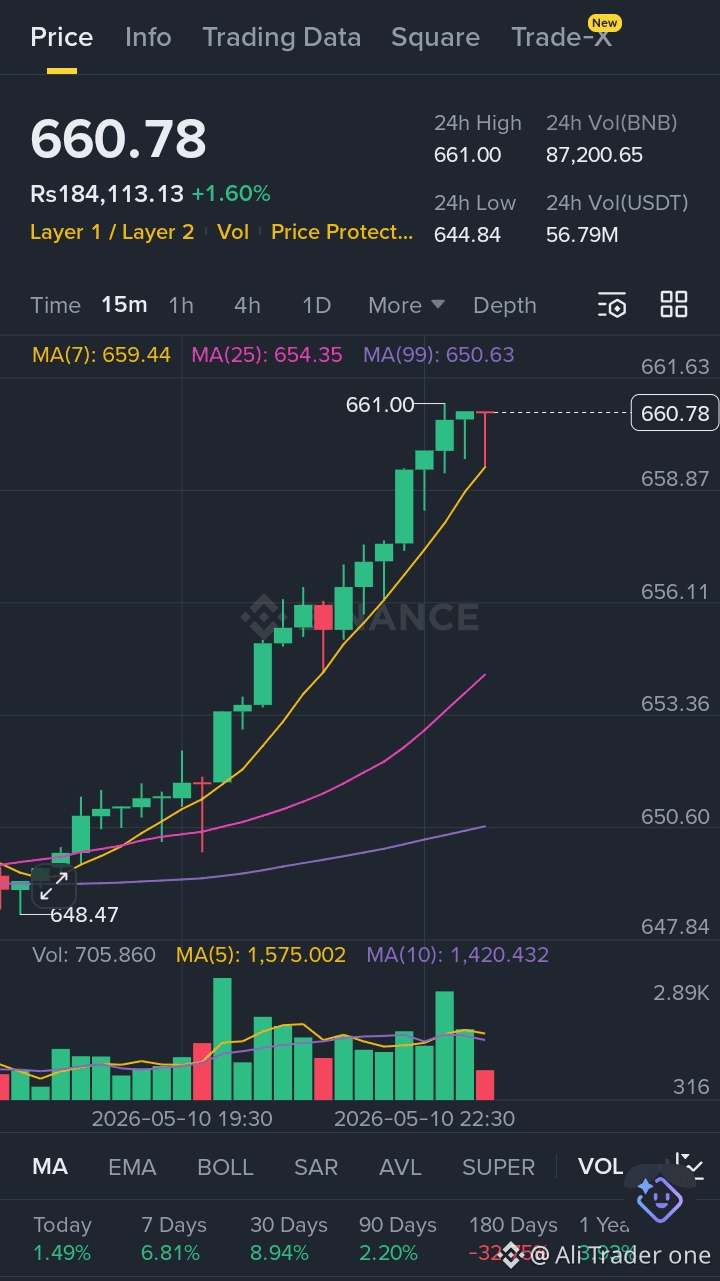The width and height of the screenshot is (720, 1281).
Task: Tap the MA(7): 659.44 legend
Action: pyautogui.click(x=101, y=355)
